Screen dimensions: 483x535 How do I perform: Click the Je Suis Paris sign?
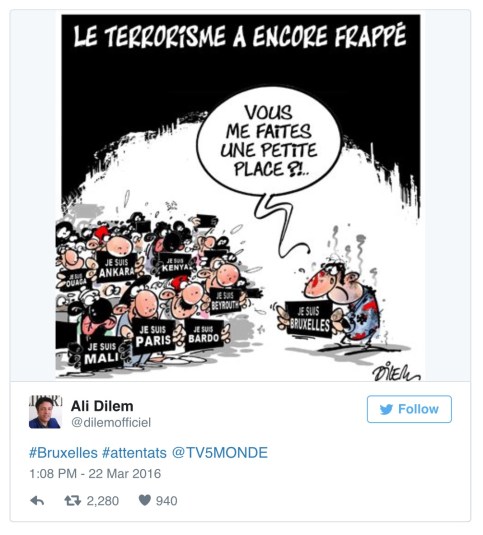(x=153, y=336)
